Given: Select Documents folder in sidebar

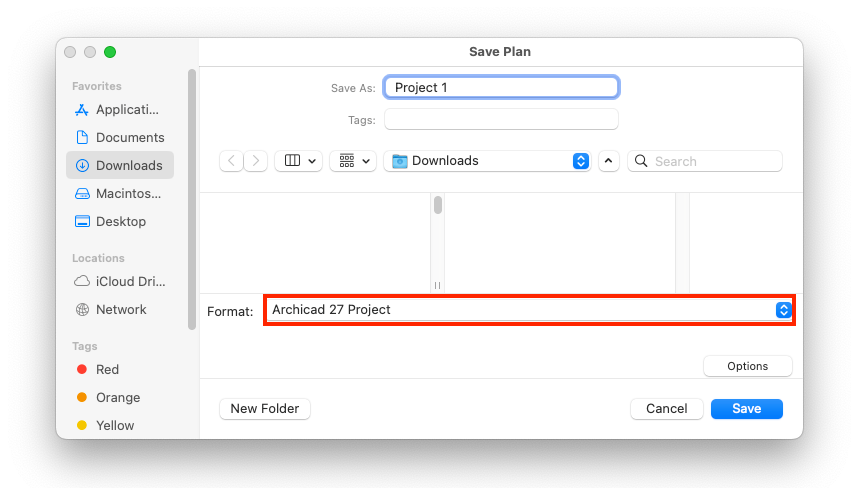Looking at the screenshot, I should pos(119,137).
